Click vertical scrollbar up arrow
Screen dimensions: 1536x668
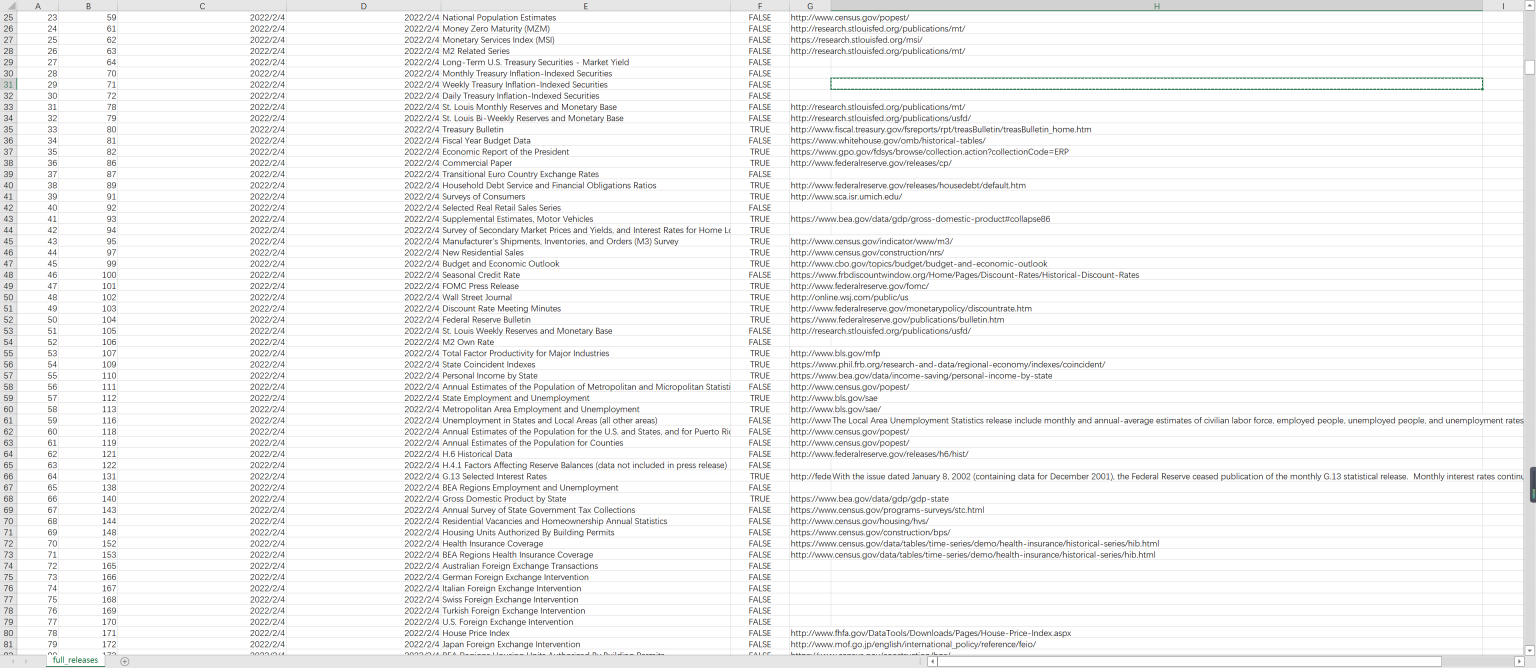click(1529, 6)
